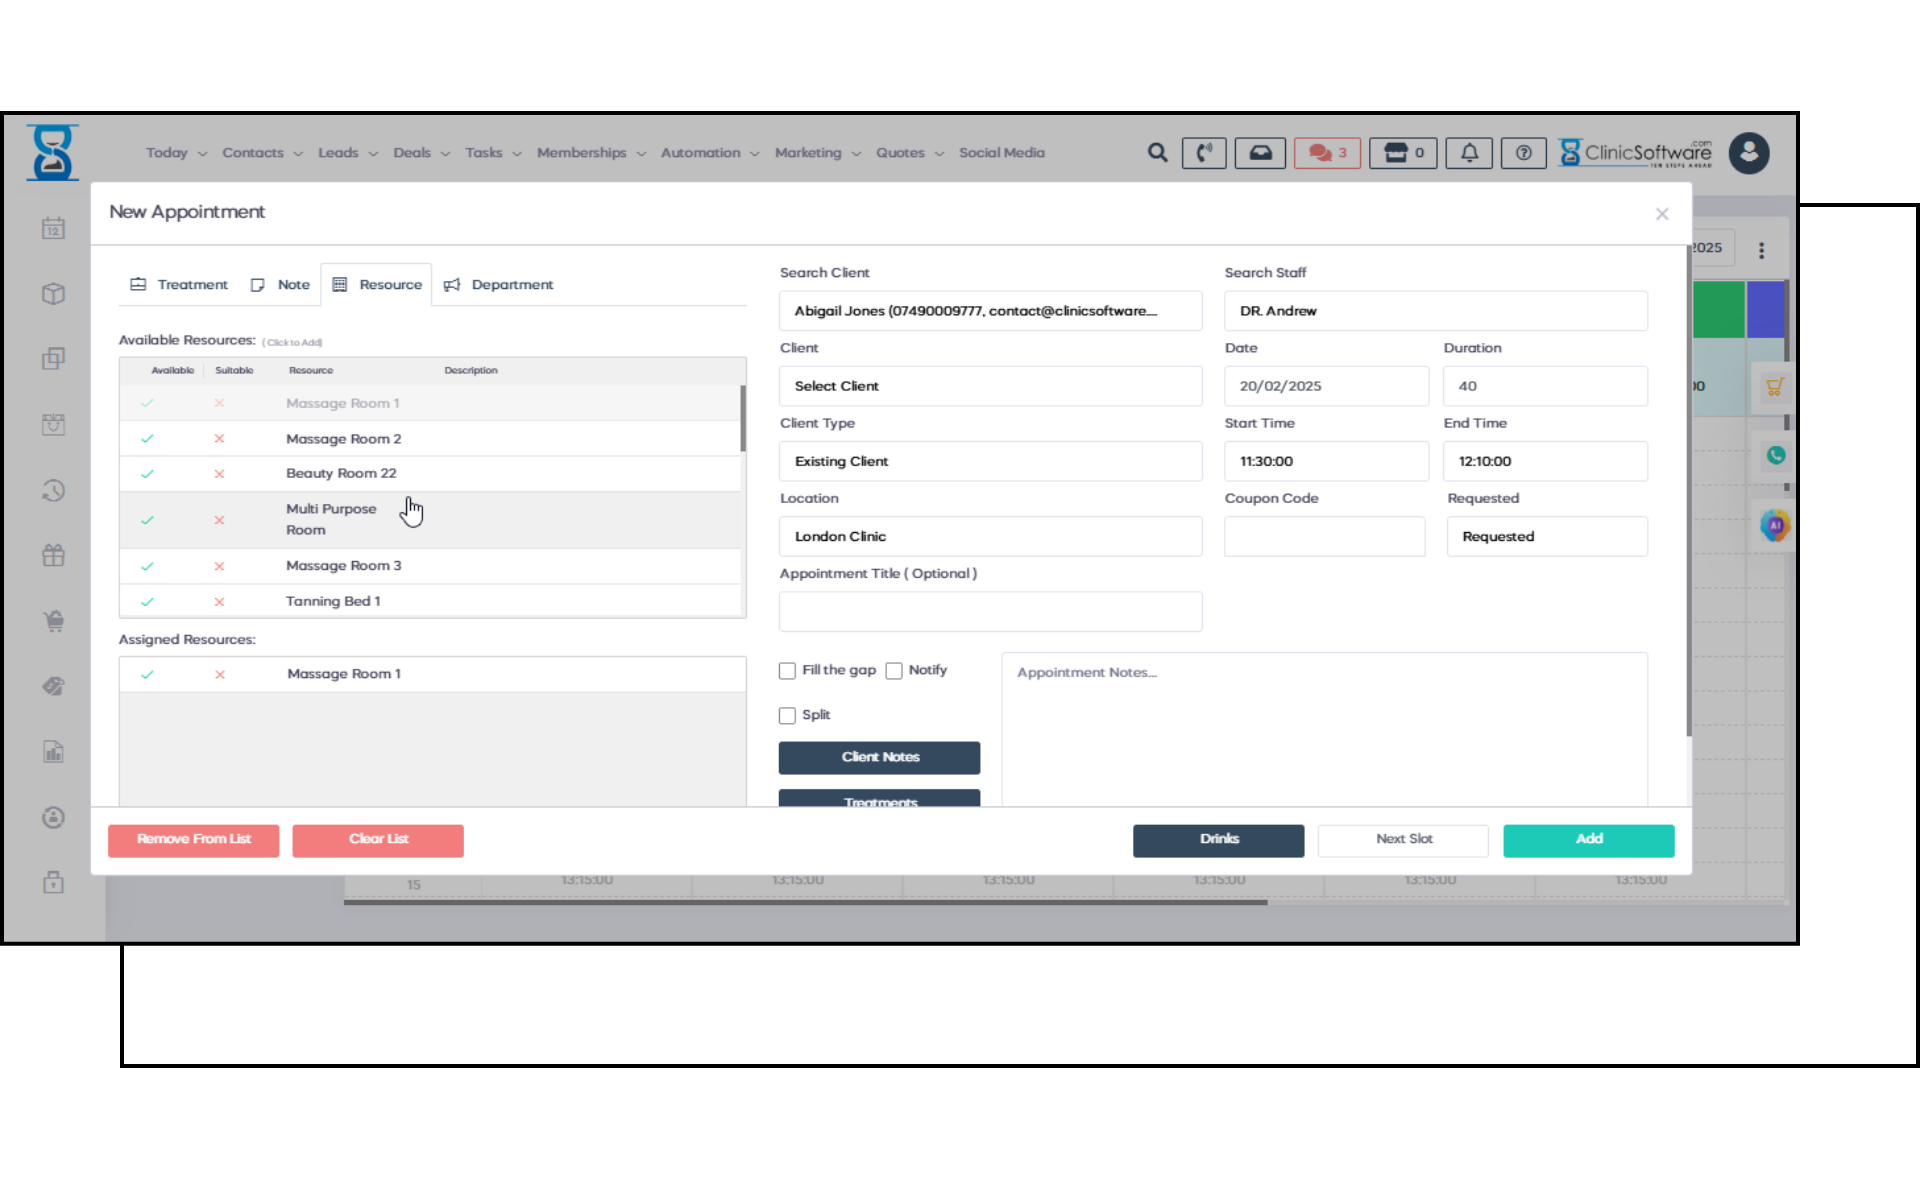Viewport: 1920px width, 1200px height.
Task: Open the Department tab
Action: point(498,285)
